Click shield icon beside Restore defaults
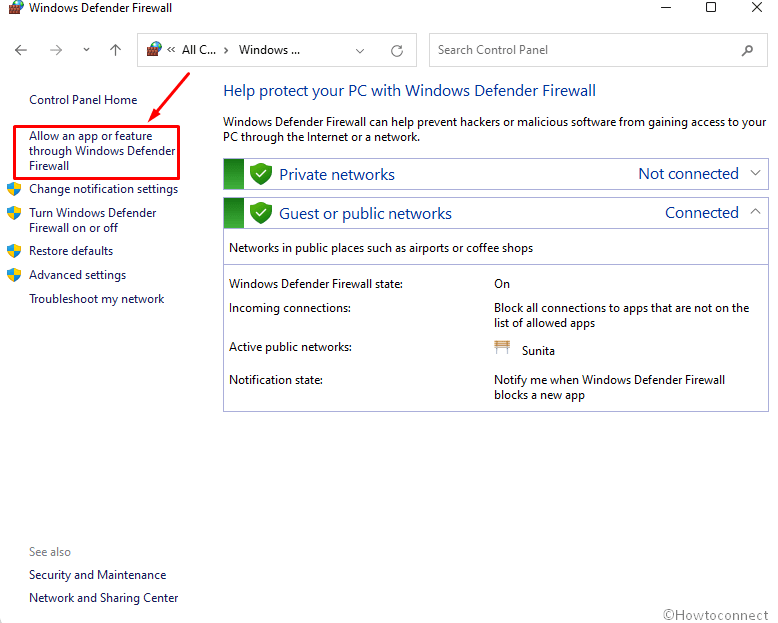The image size is (778, 623). click(x=14, y=251)
